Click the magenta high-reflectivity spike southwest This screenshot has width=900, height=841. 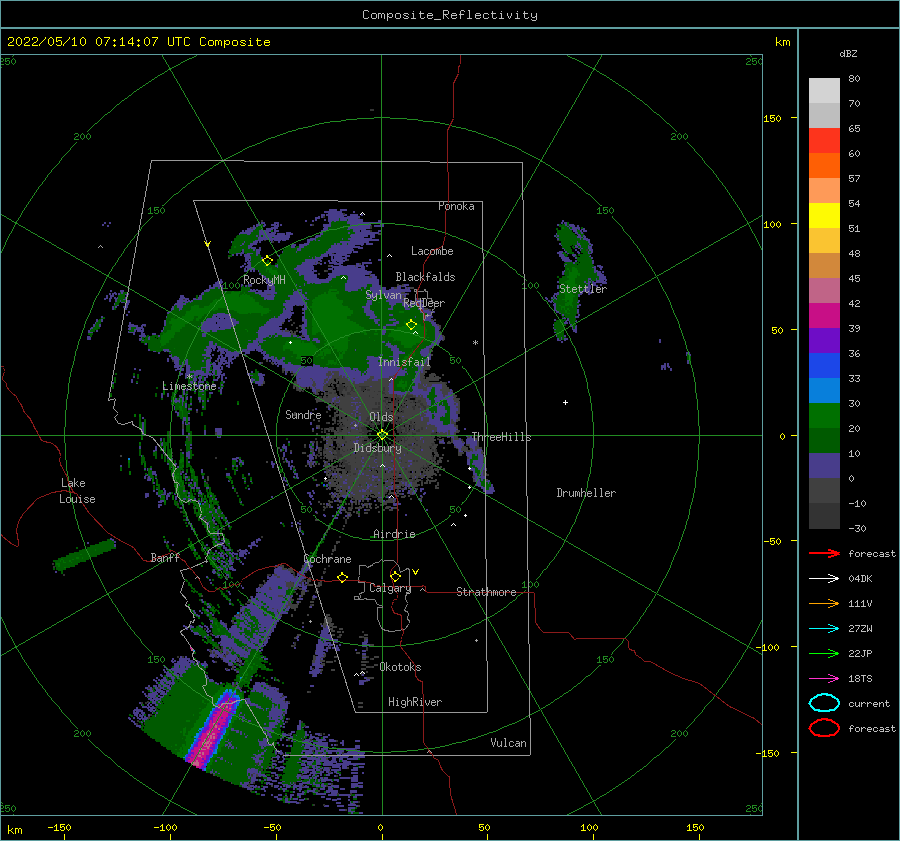pos(211,729)
